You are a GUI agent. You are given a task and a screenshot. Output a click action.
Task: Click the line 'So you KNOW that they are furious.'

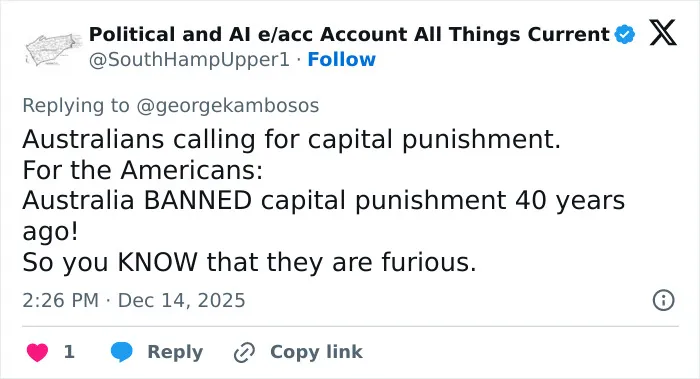(x=250, y=262)
